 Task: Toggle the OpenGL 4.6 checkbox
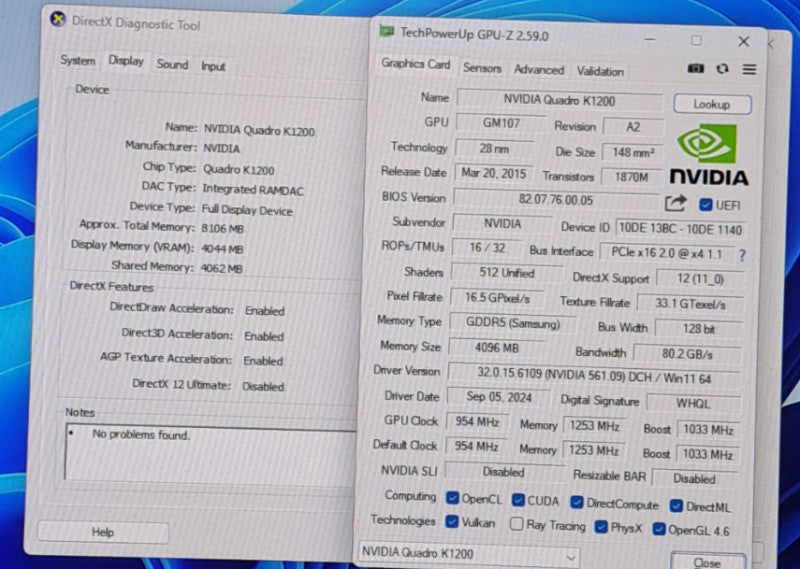click(x=659, y=529)
